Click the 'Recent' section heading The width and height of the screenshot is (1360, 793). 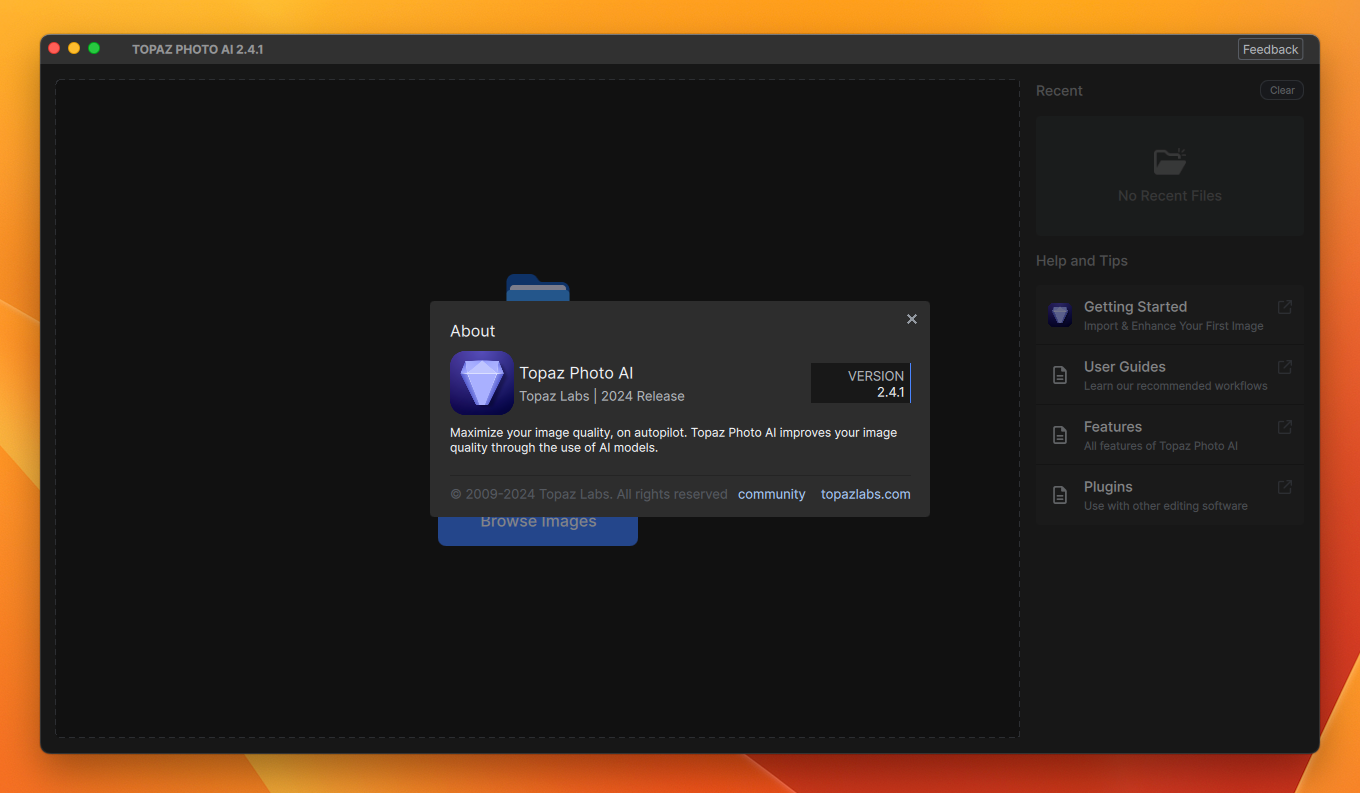tap(1059, 91)
